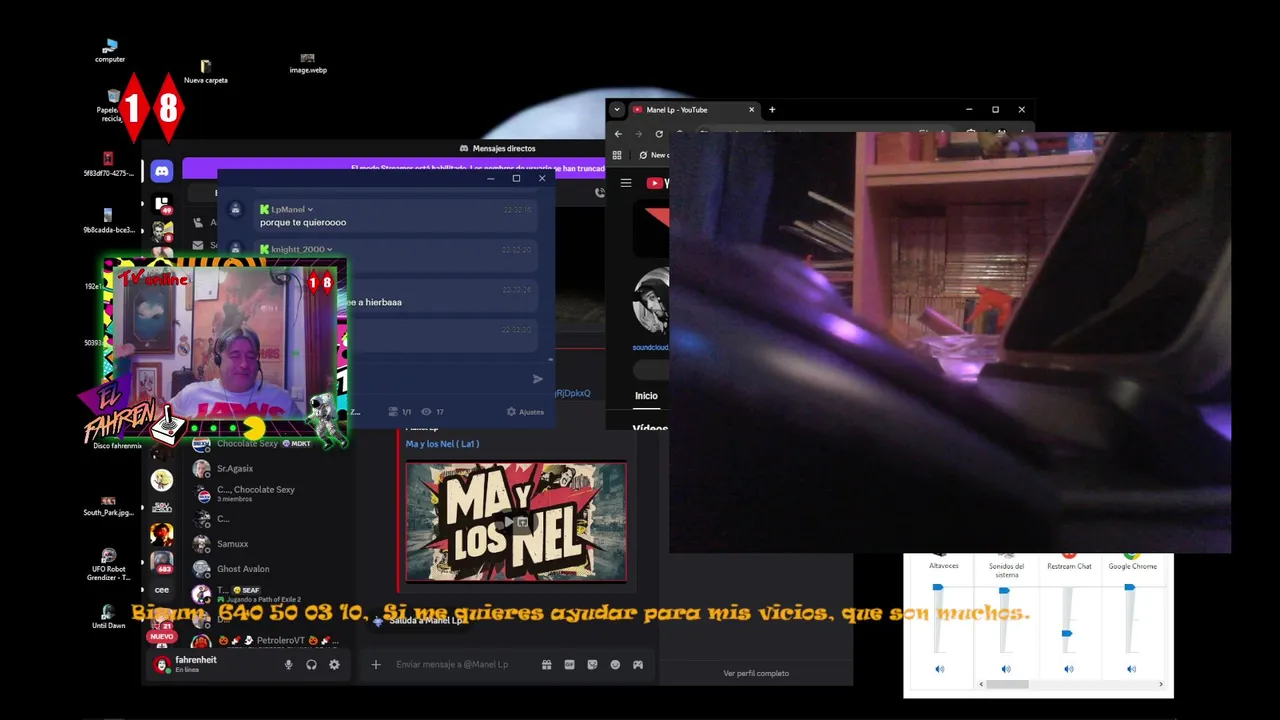Select the Inicio tab on YouTube channel

[646, 396]
